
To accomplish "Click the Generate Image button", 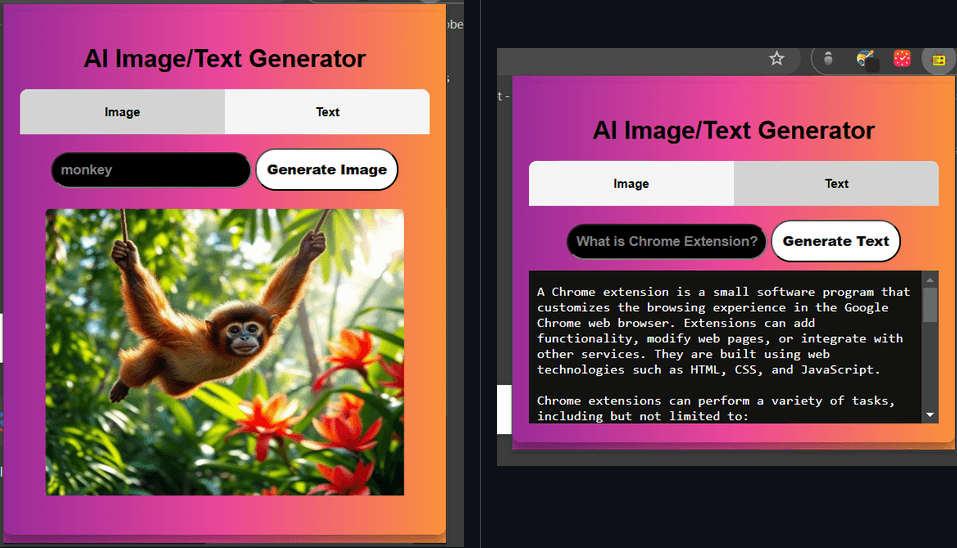I will pyautogui.click(x=327, y=170).
